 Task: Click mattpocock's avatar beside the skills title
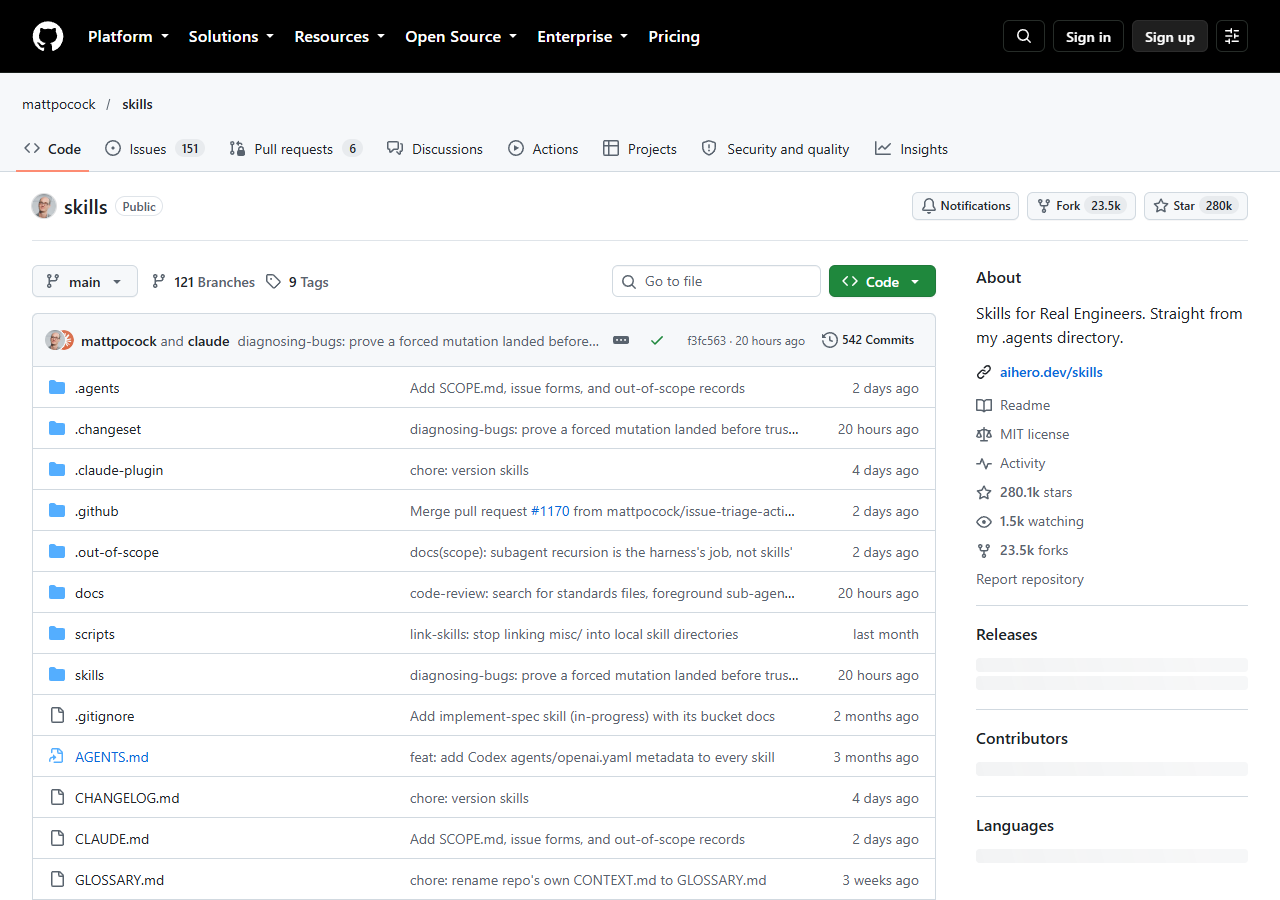point(44,206)
